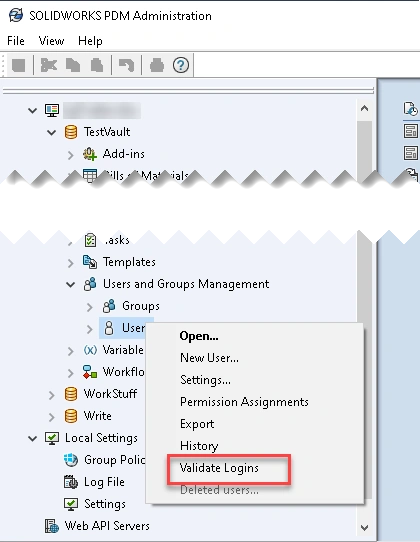The width and height of the screenshot is (420, 542).
Task: Expand the Users node
Action: [x=90, y=329]
